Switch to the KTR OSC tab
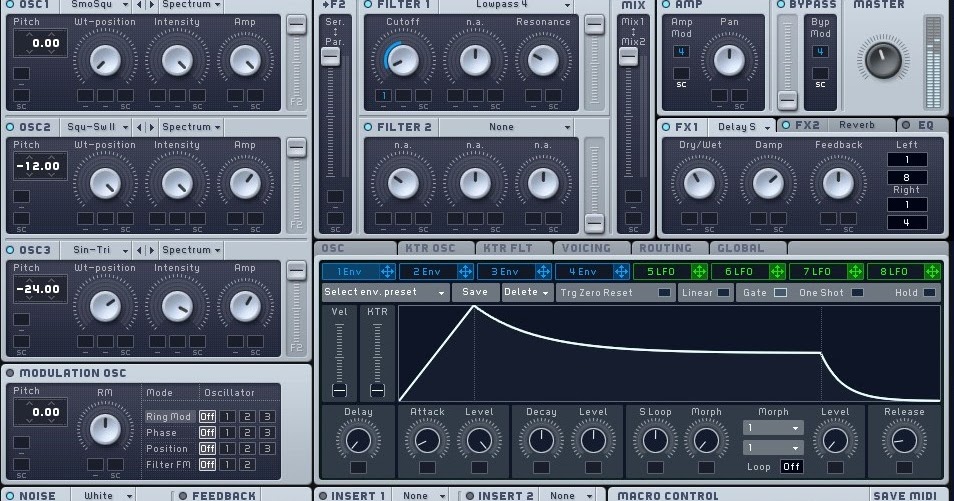Screen dimensions: 954x501 pos(436,248)
